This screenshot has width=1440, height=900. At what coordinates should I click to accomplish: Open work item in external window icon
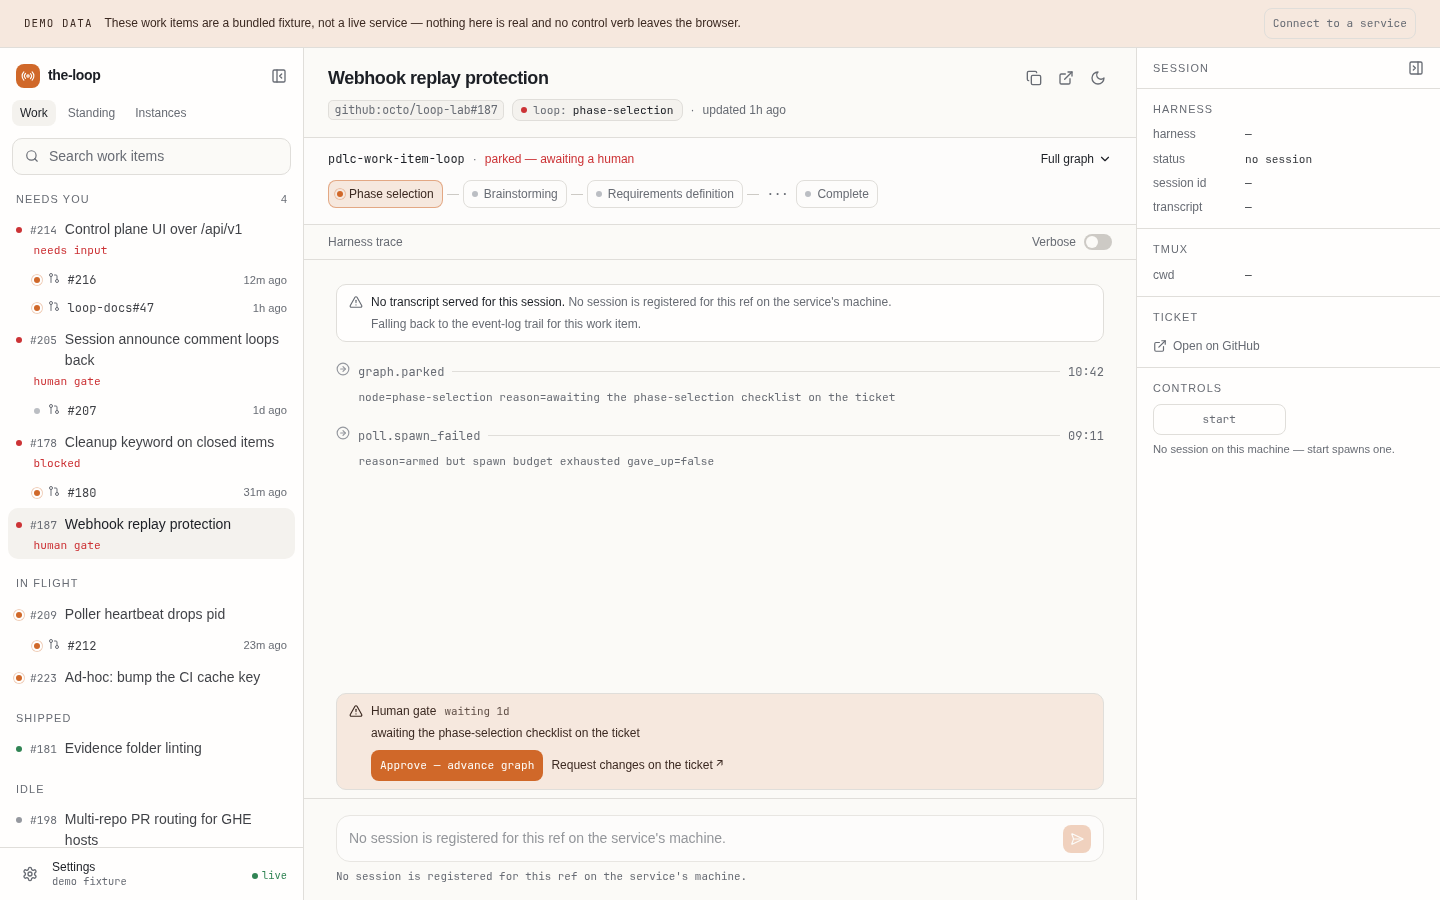[x=1066, y=78]
